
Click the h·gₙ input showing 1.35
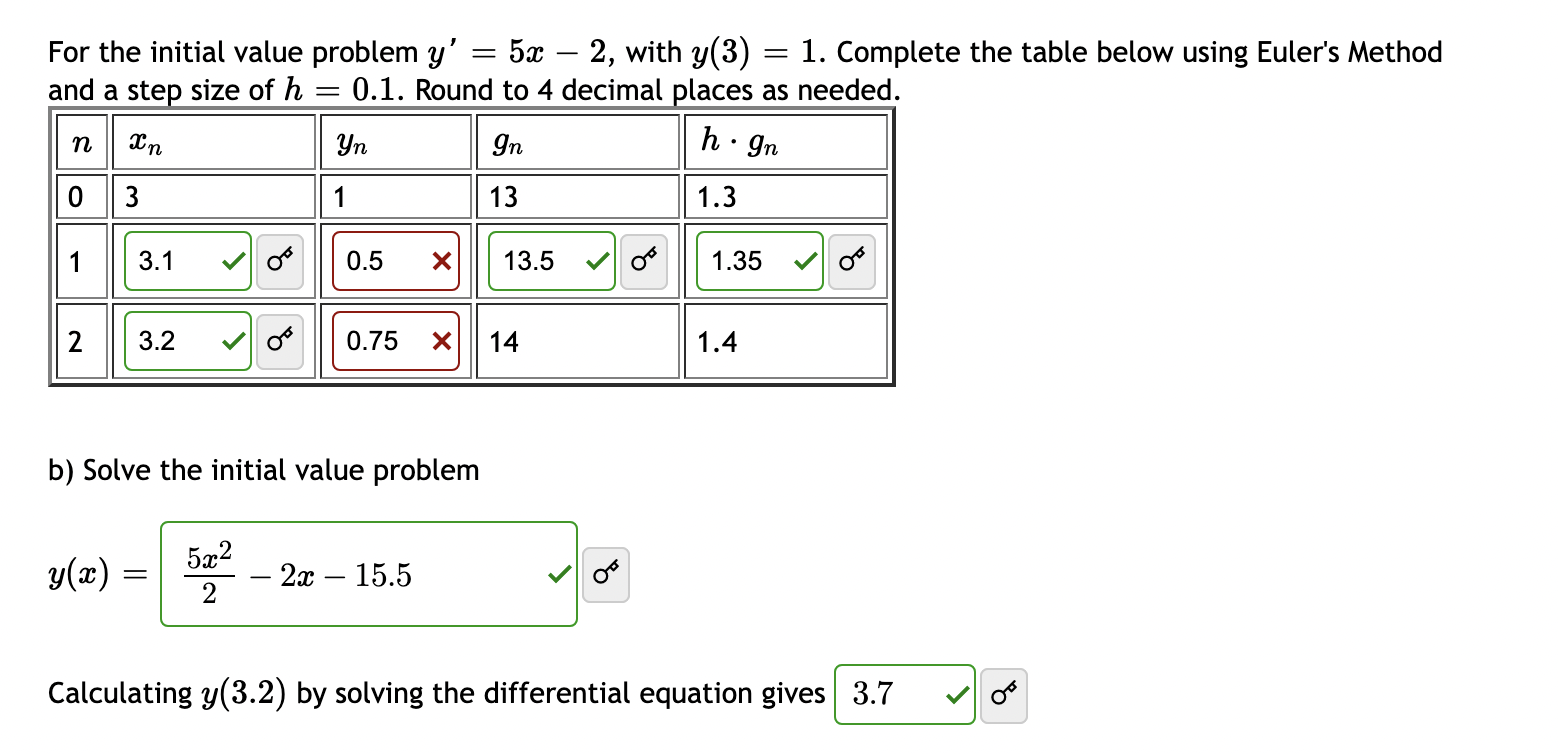750,260
